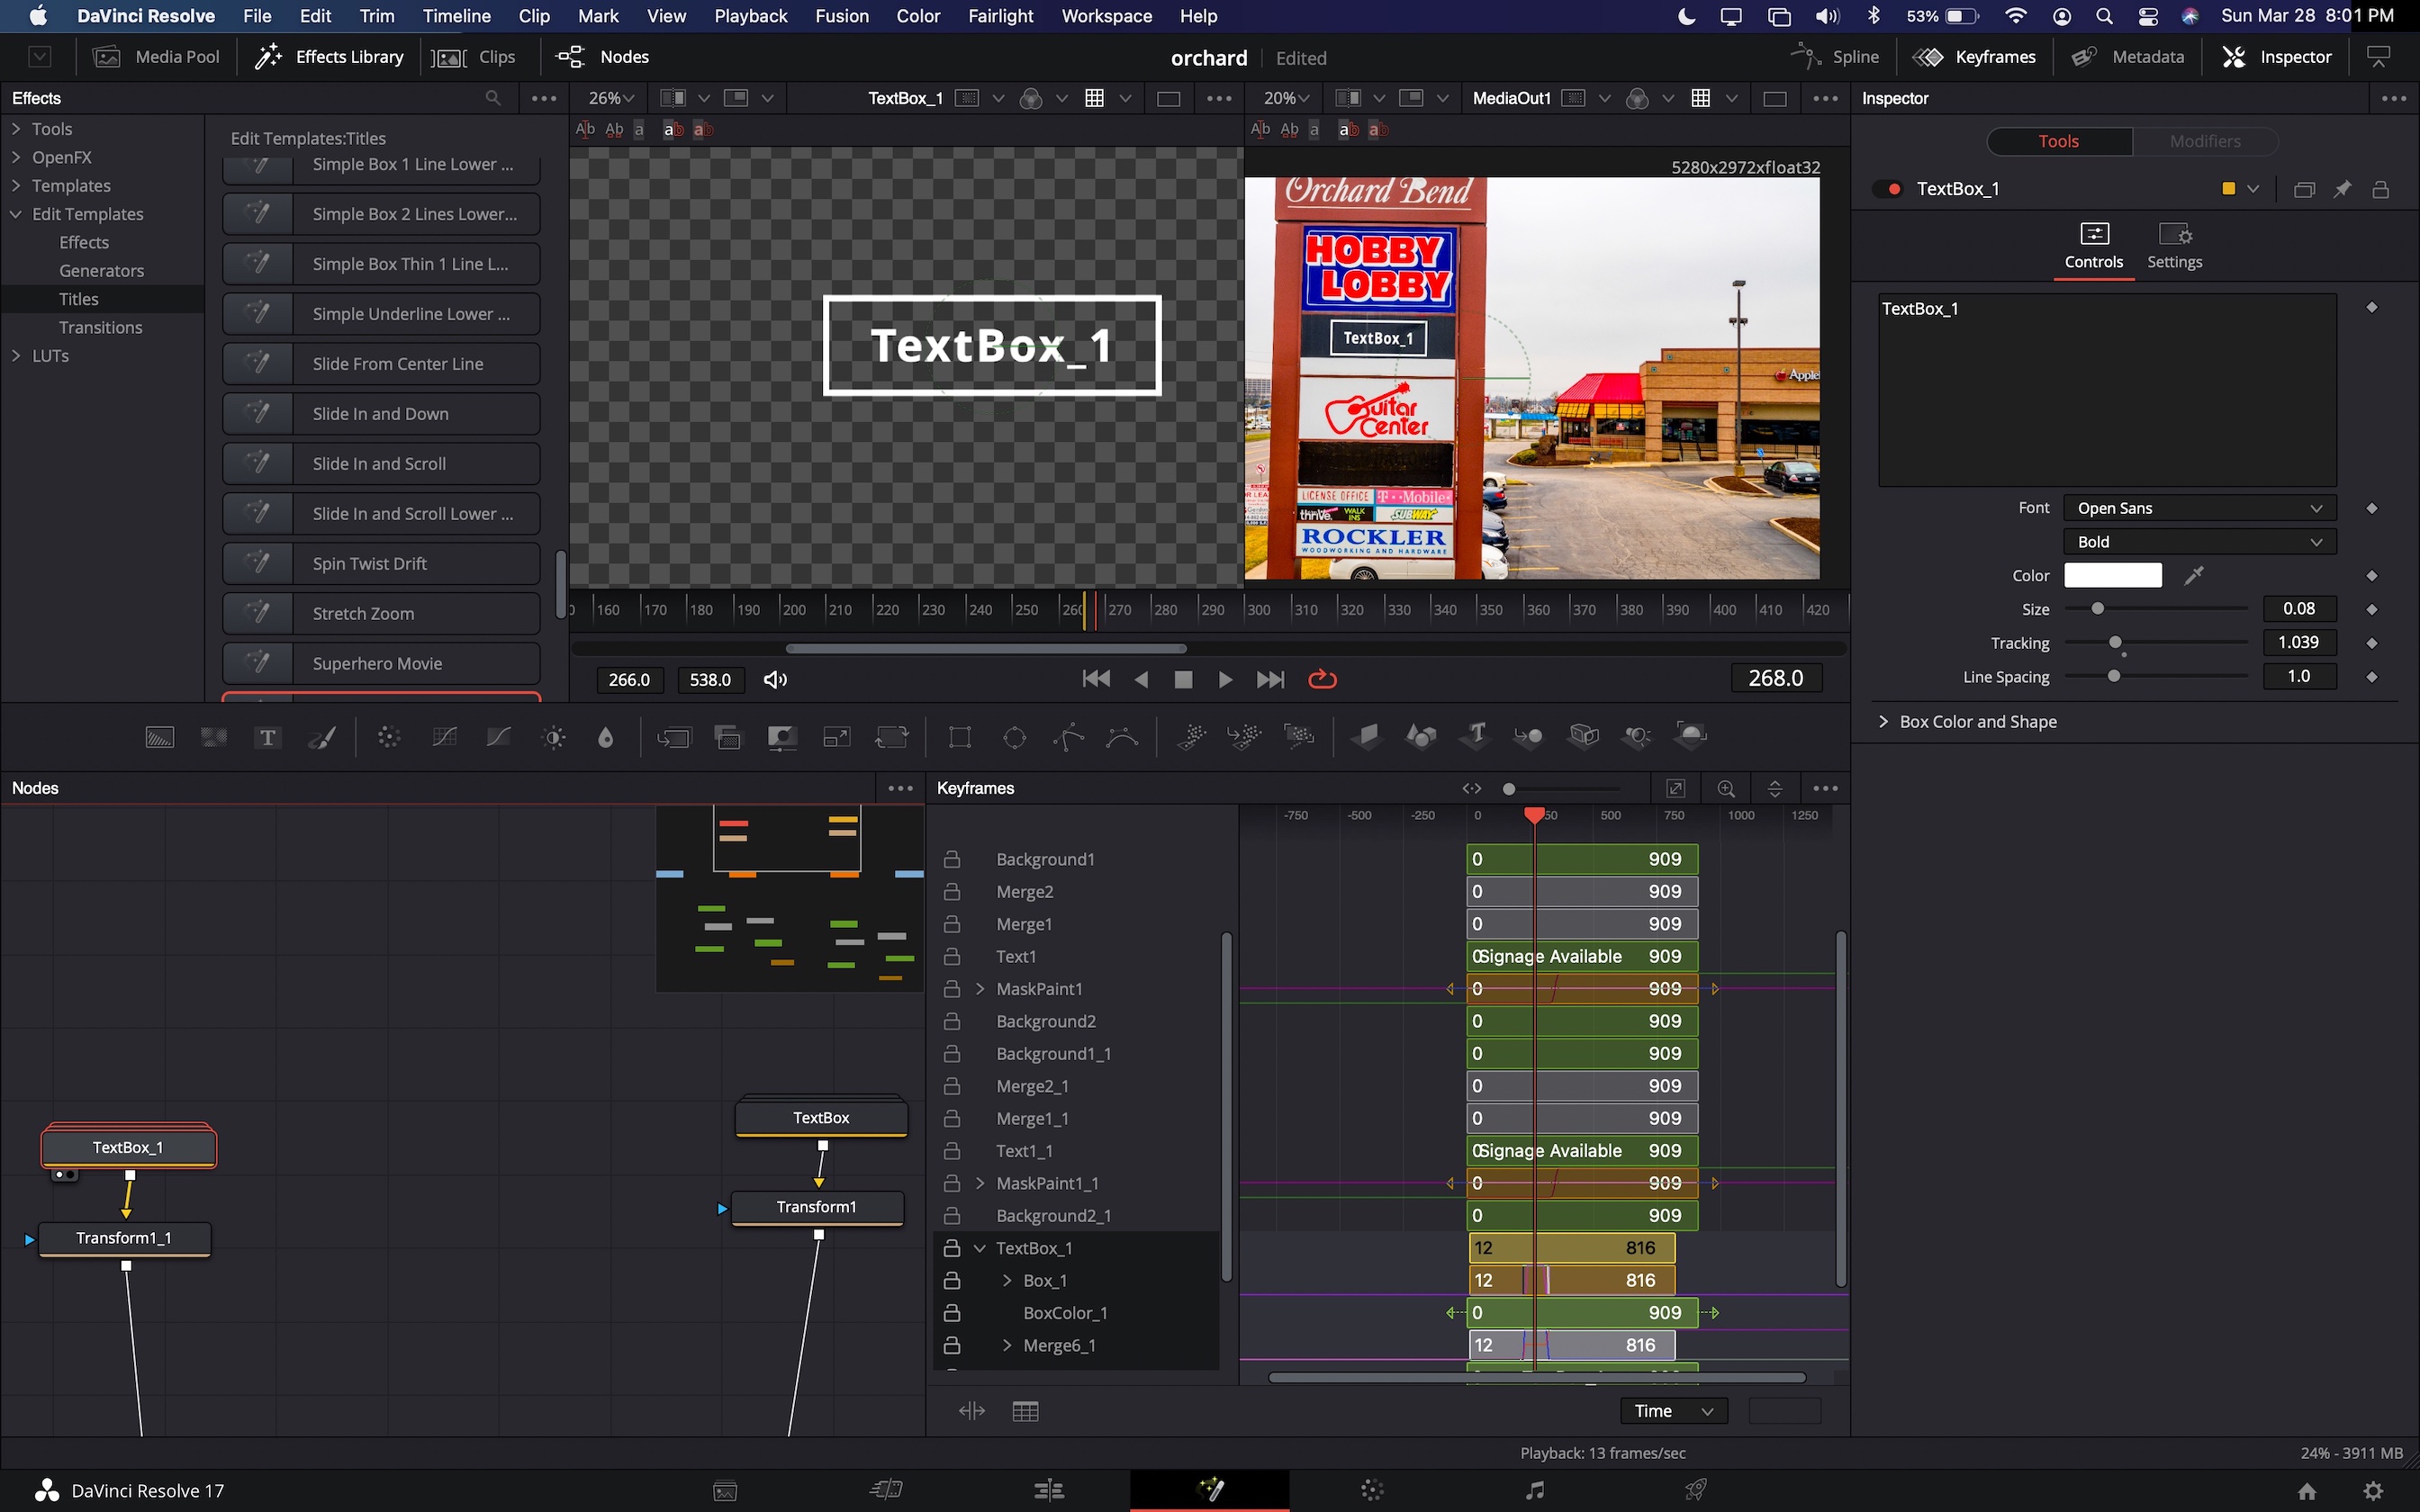Mute audio with speaker icon
This screenshot has width=2420, height=1512.
click(775, 680)
